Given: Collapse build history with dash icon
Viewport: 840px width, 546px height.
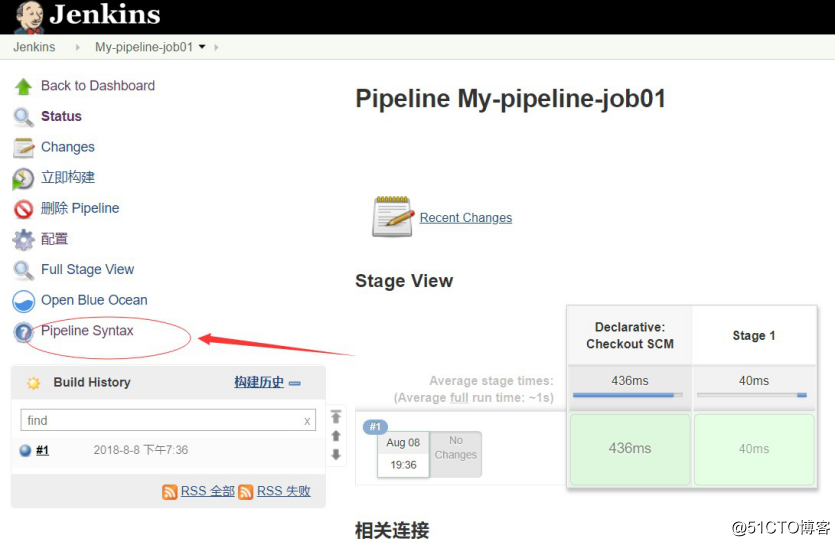Looking at the screenshot, I should tap(295, 383).
